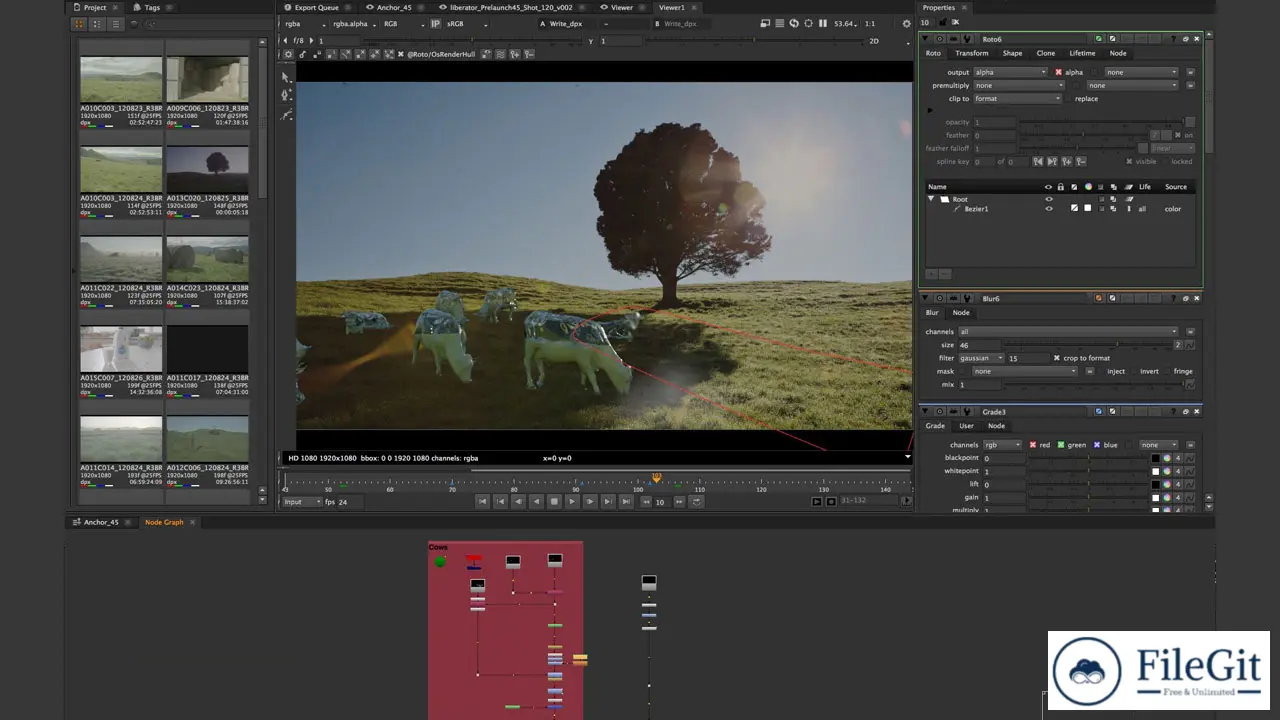Float the Roto6 properties panel
Viewport: 1280px width, 720px height.
1185,39
